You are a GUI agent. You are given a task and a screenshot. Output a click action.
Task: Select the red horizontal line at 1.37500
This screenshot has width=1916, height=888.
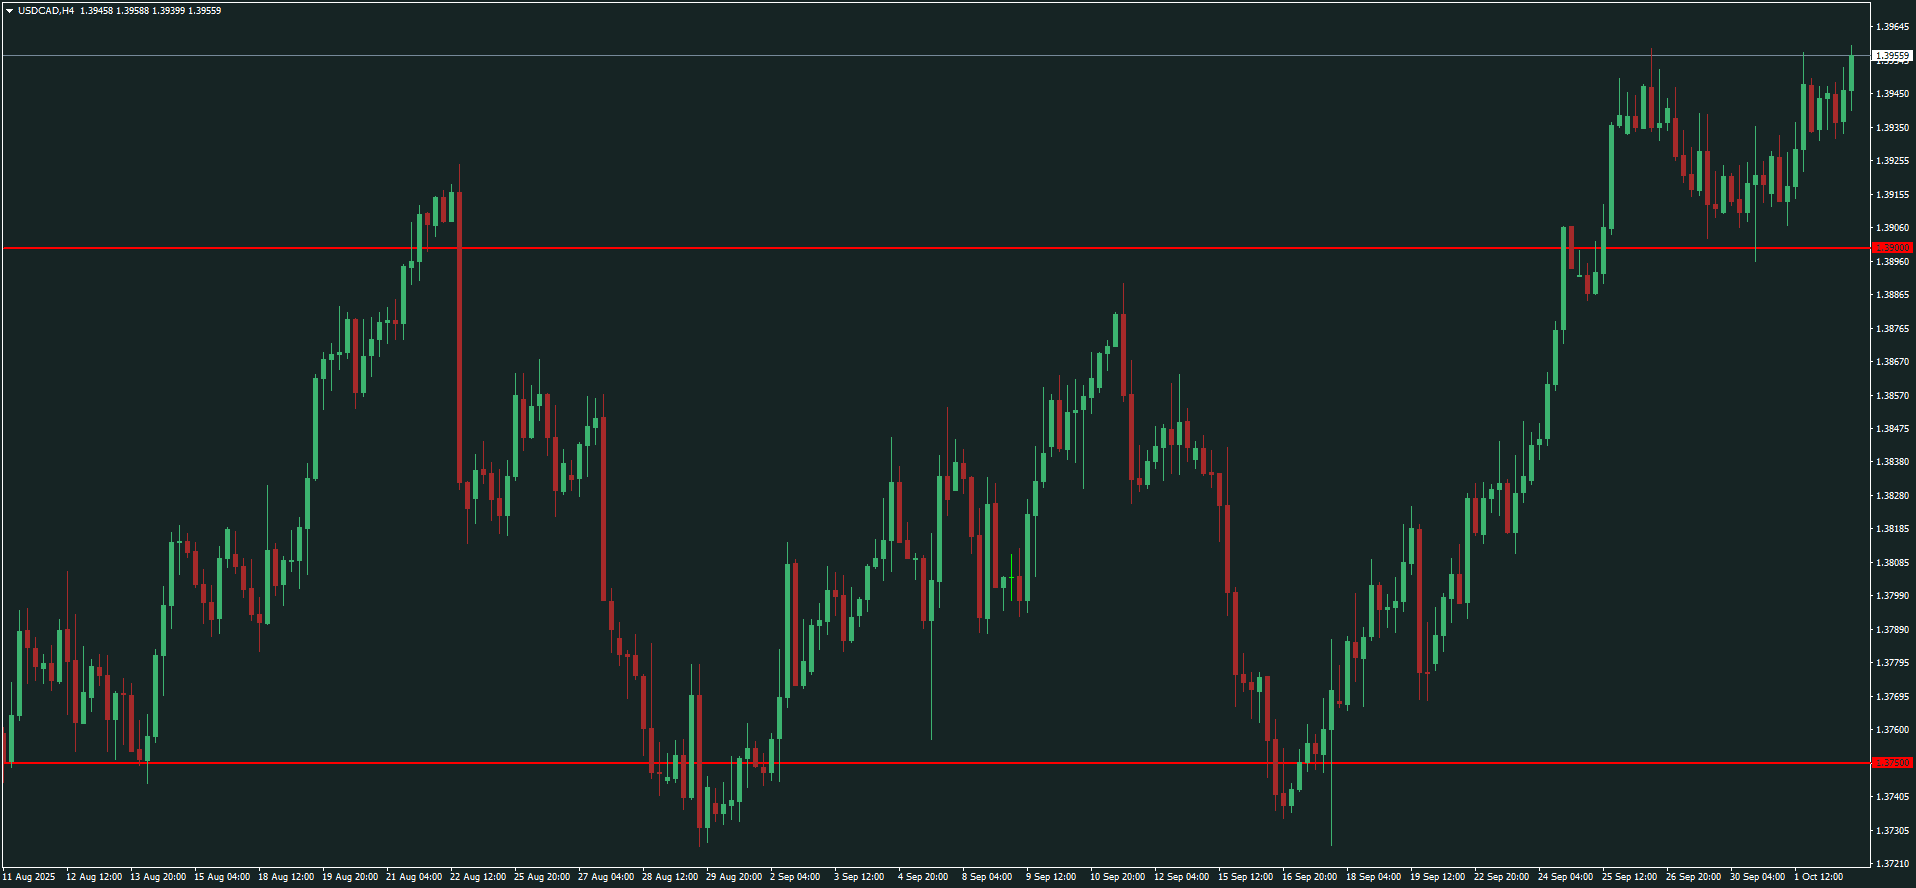point(900,763)
